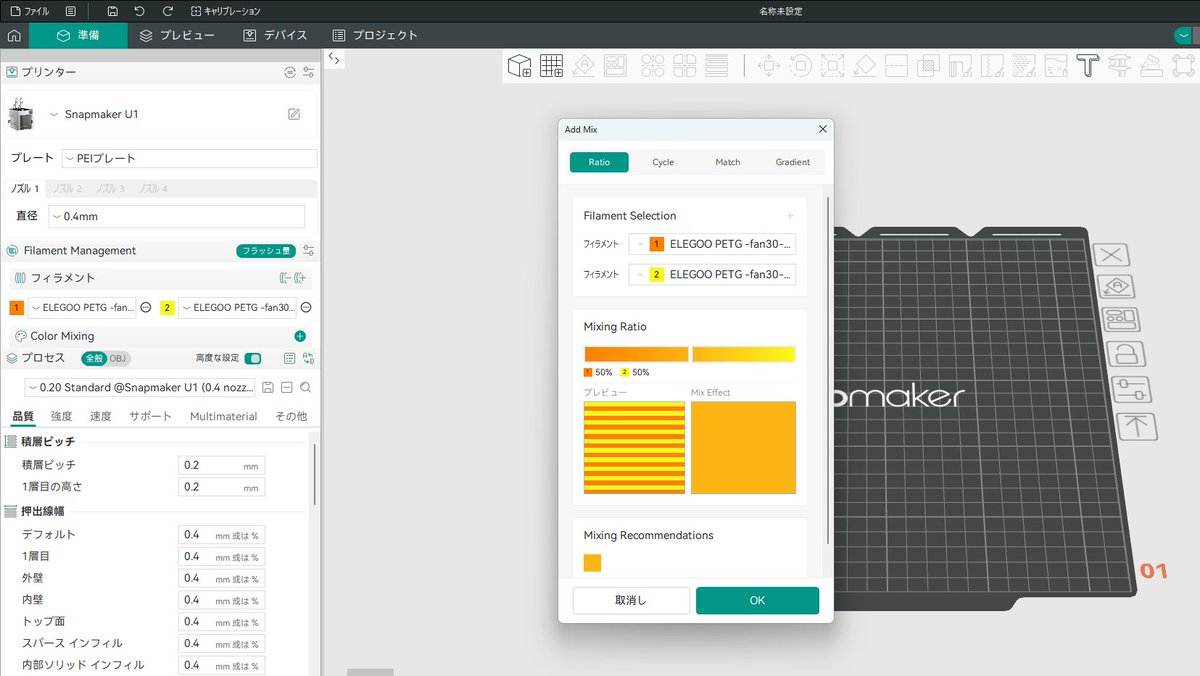Open the 0.20 Standard process preset dropdown

tap(140, 387)
